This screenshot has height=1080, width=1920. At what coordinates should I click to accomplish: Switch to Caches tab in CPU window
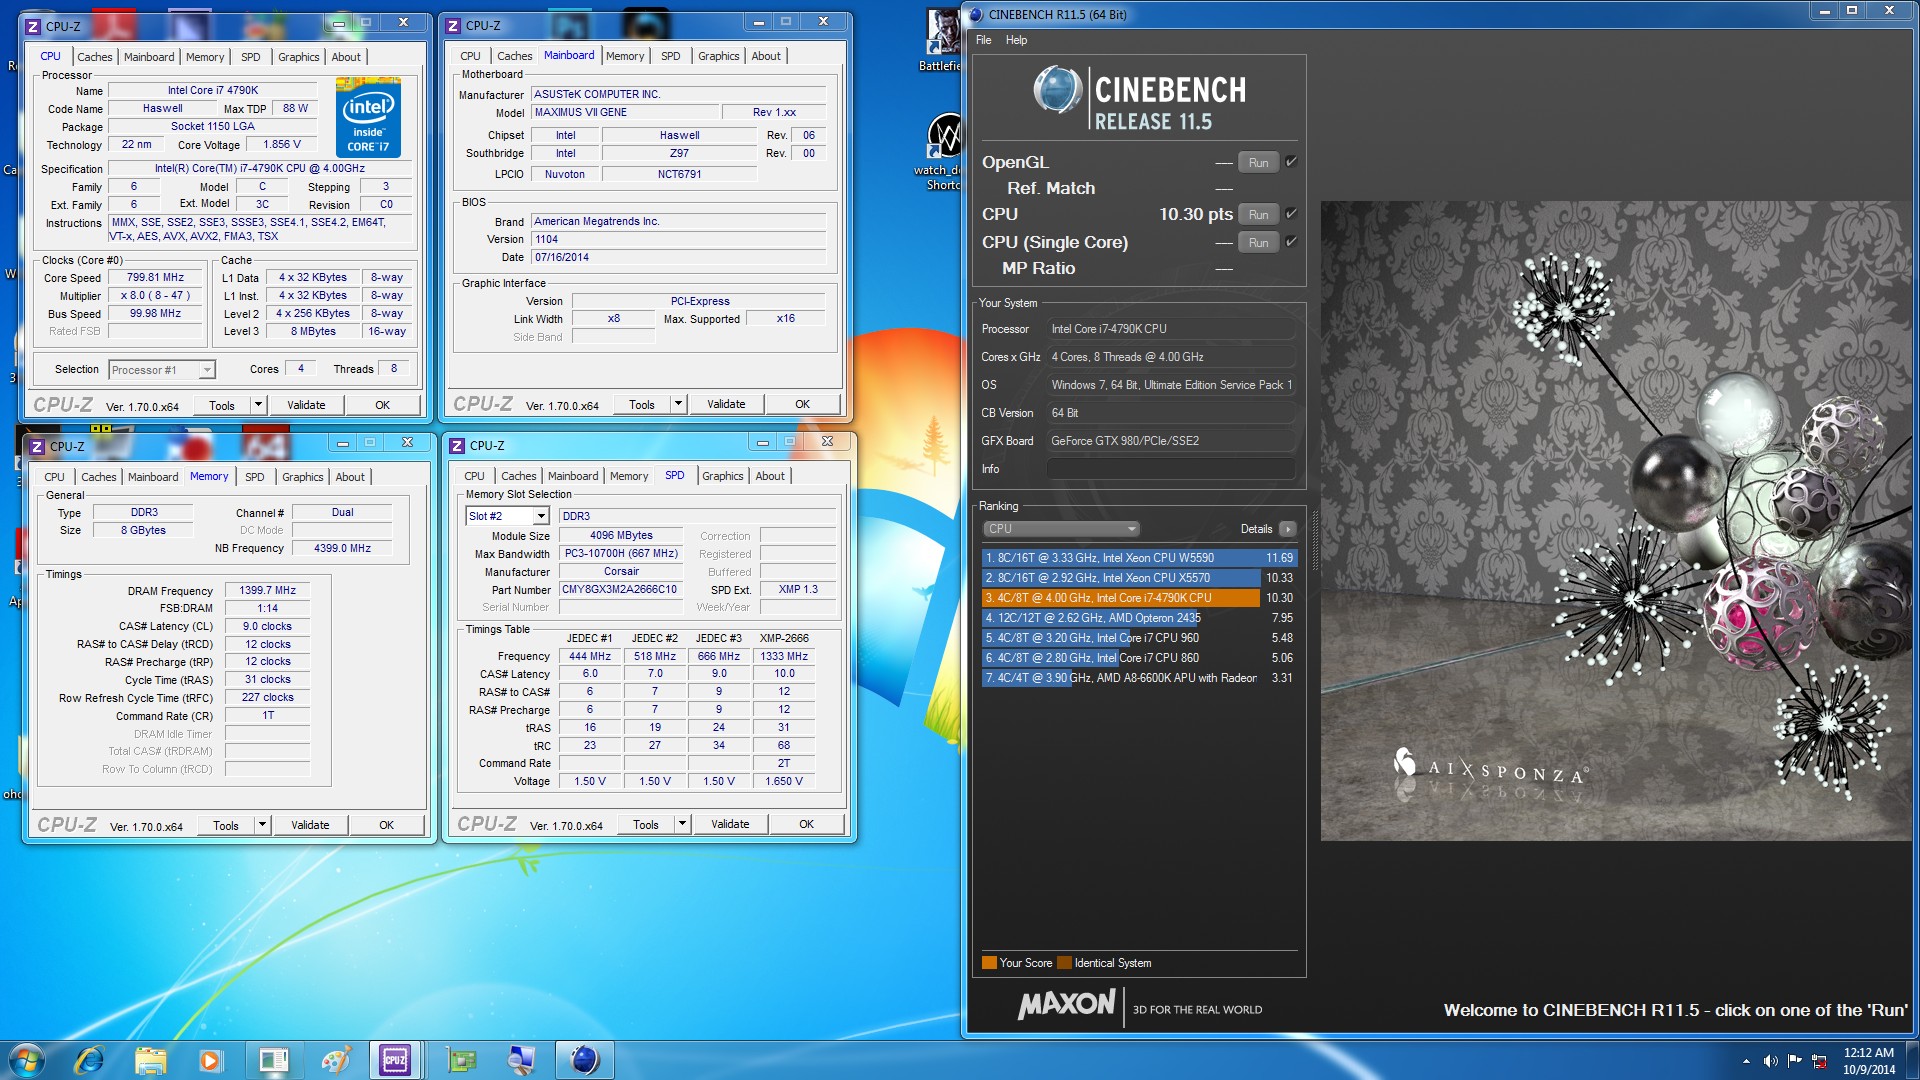click(95, 57)
